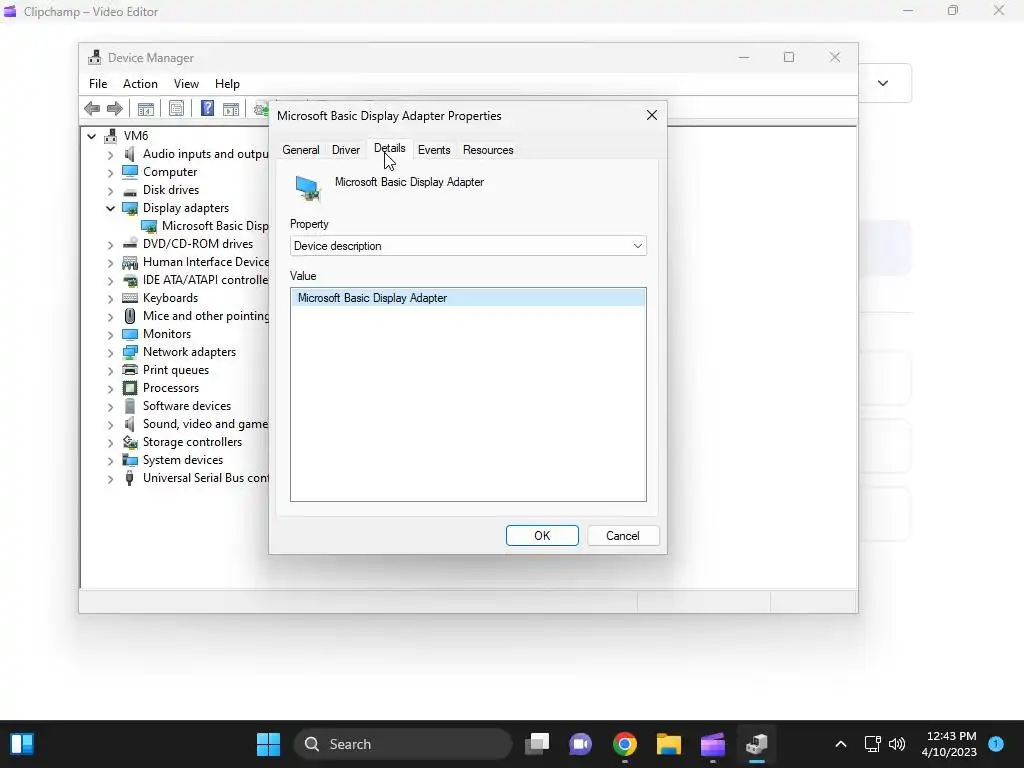This screenshot has width=1024, height=768.
Task: Select Microsoft Basic Display Adapter value row
Action: 468,298
